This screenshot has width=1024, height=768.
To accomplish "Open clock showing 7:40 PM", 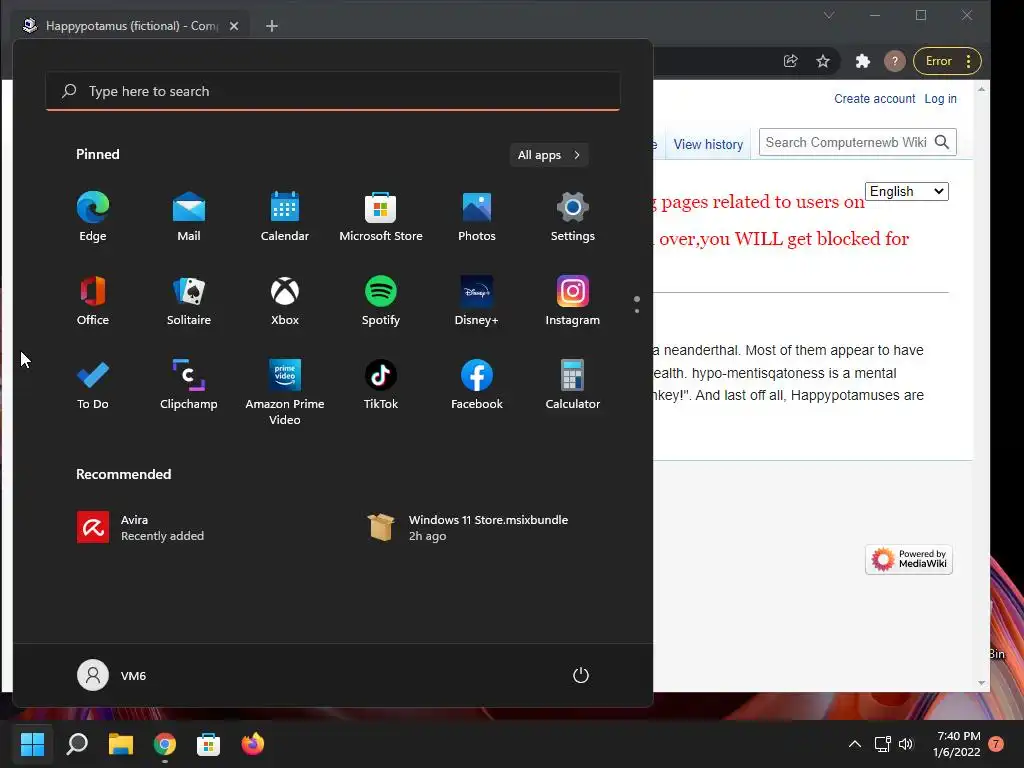I will coord(957,744).
